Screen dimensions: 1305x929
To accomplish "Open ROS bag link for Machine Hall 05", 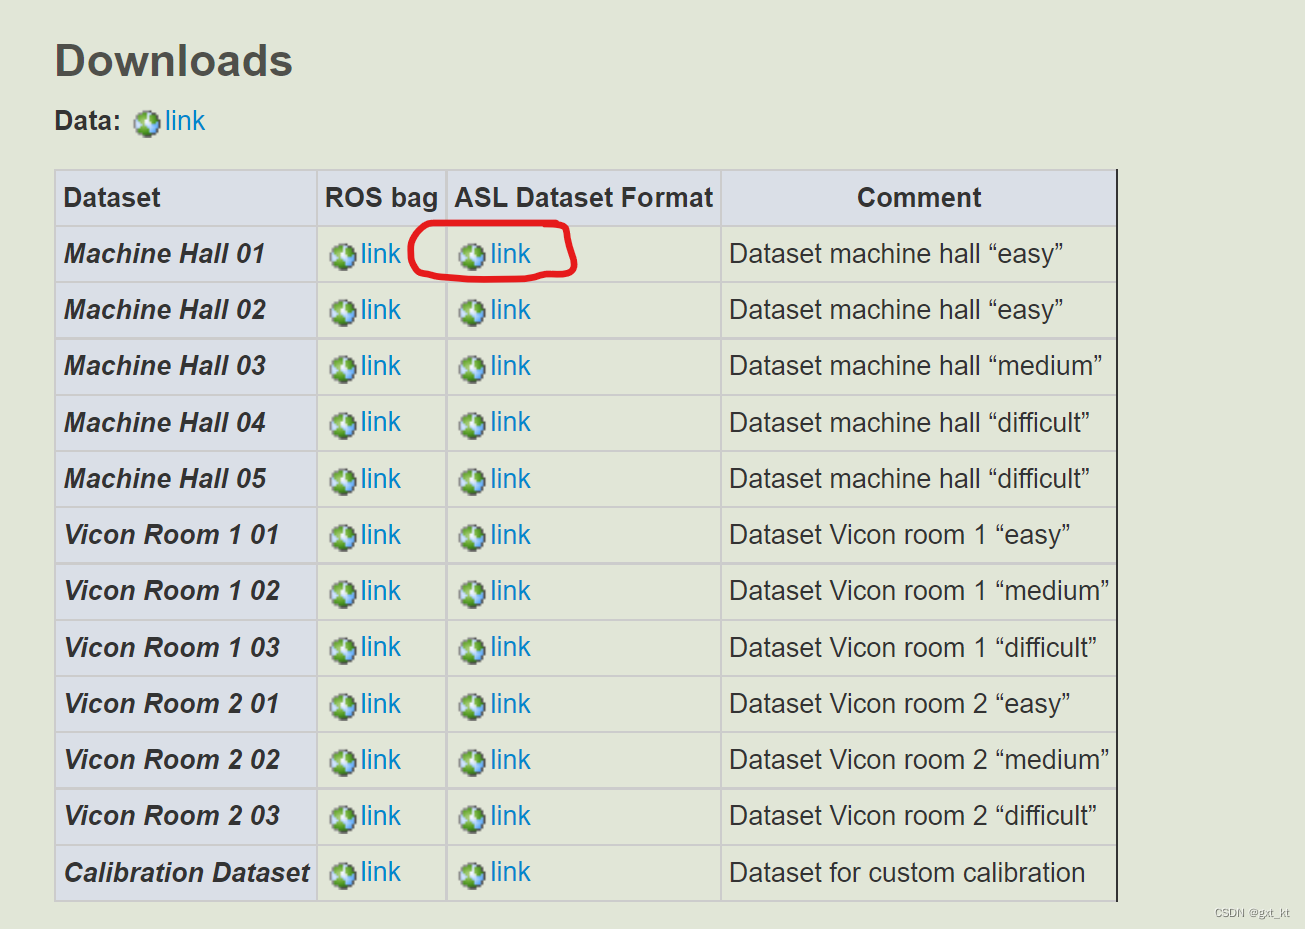I will [x=381, y=479].
